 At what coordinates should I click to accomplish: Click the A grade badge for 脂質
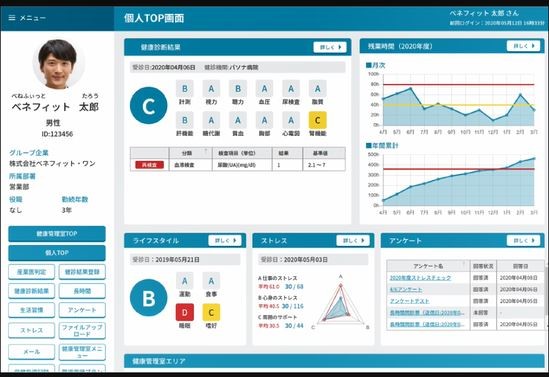[318, 89]
